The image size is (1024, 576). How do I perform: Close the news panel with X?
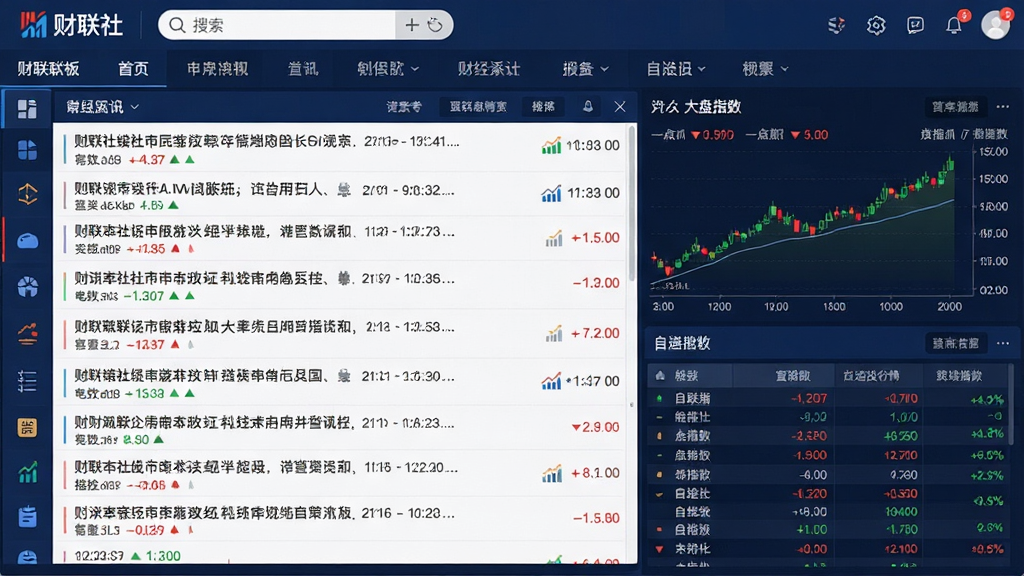click(x=620, y=106)
